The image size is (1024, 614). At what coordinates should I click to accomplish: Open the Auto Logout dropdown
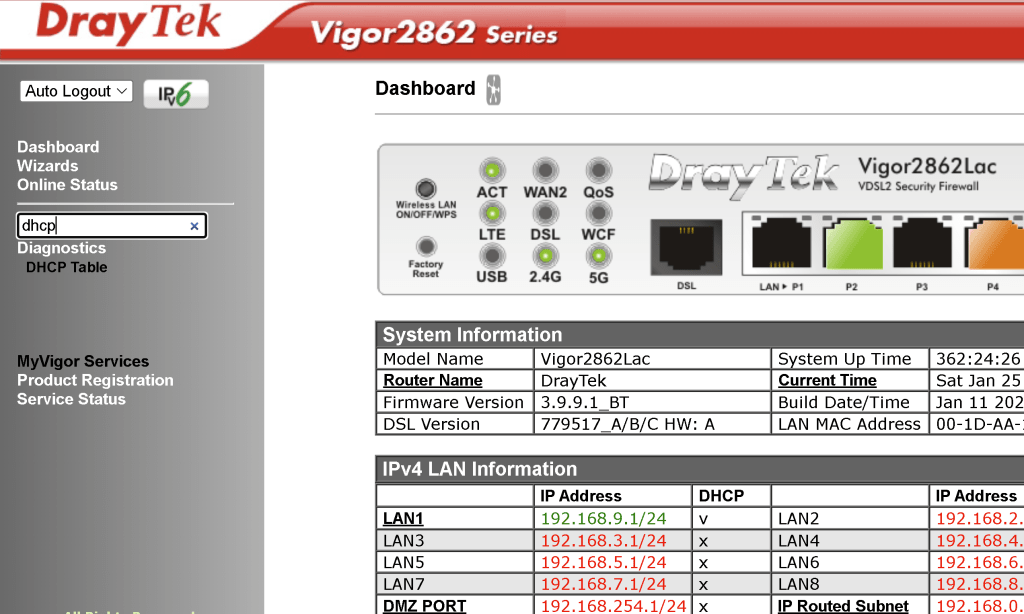point(76,91)
